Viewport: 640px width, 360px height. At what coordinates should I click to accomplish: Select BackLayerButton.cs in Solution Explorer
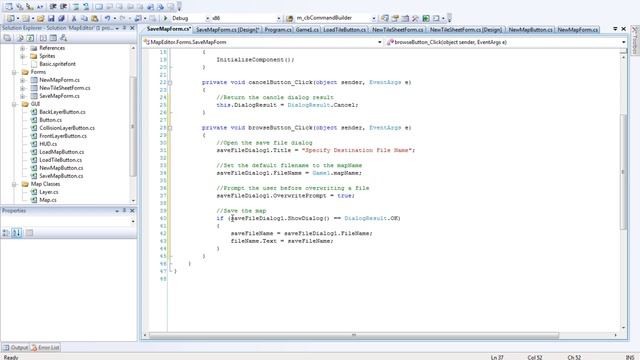coord(62,112)
